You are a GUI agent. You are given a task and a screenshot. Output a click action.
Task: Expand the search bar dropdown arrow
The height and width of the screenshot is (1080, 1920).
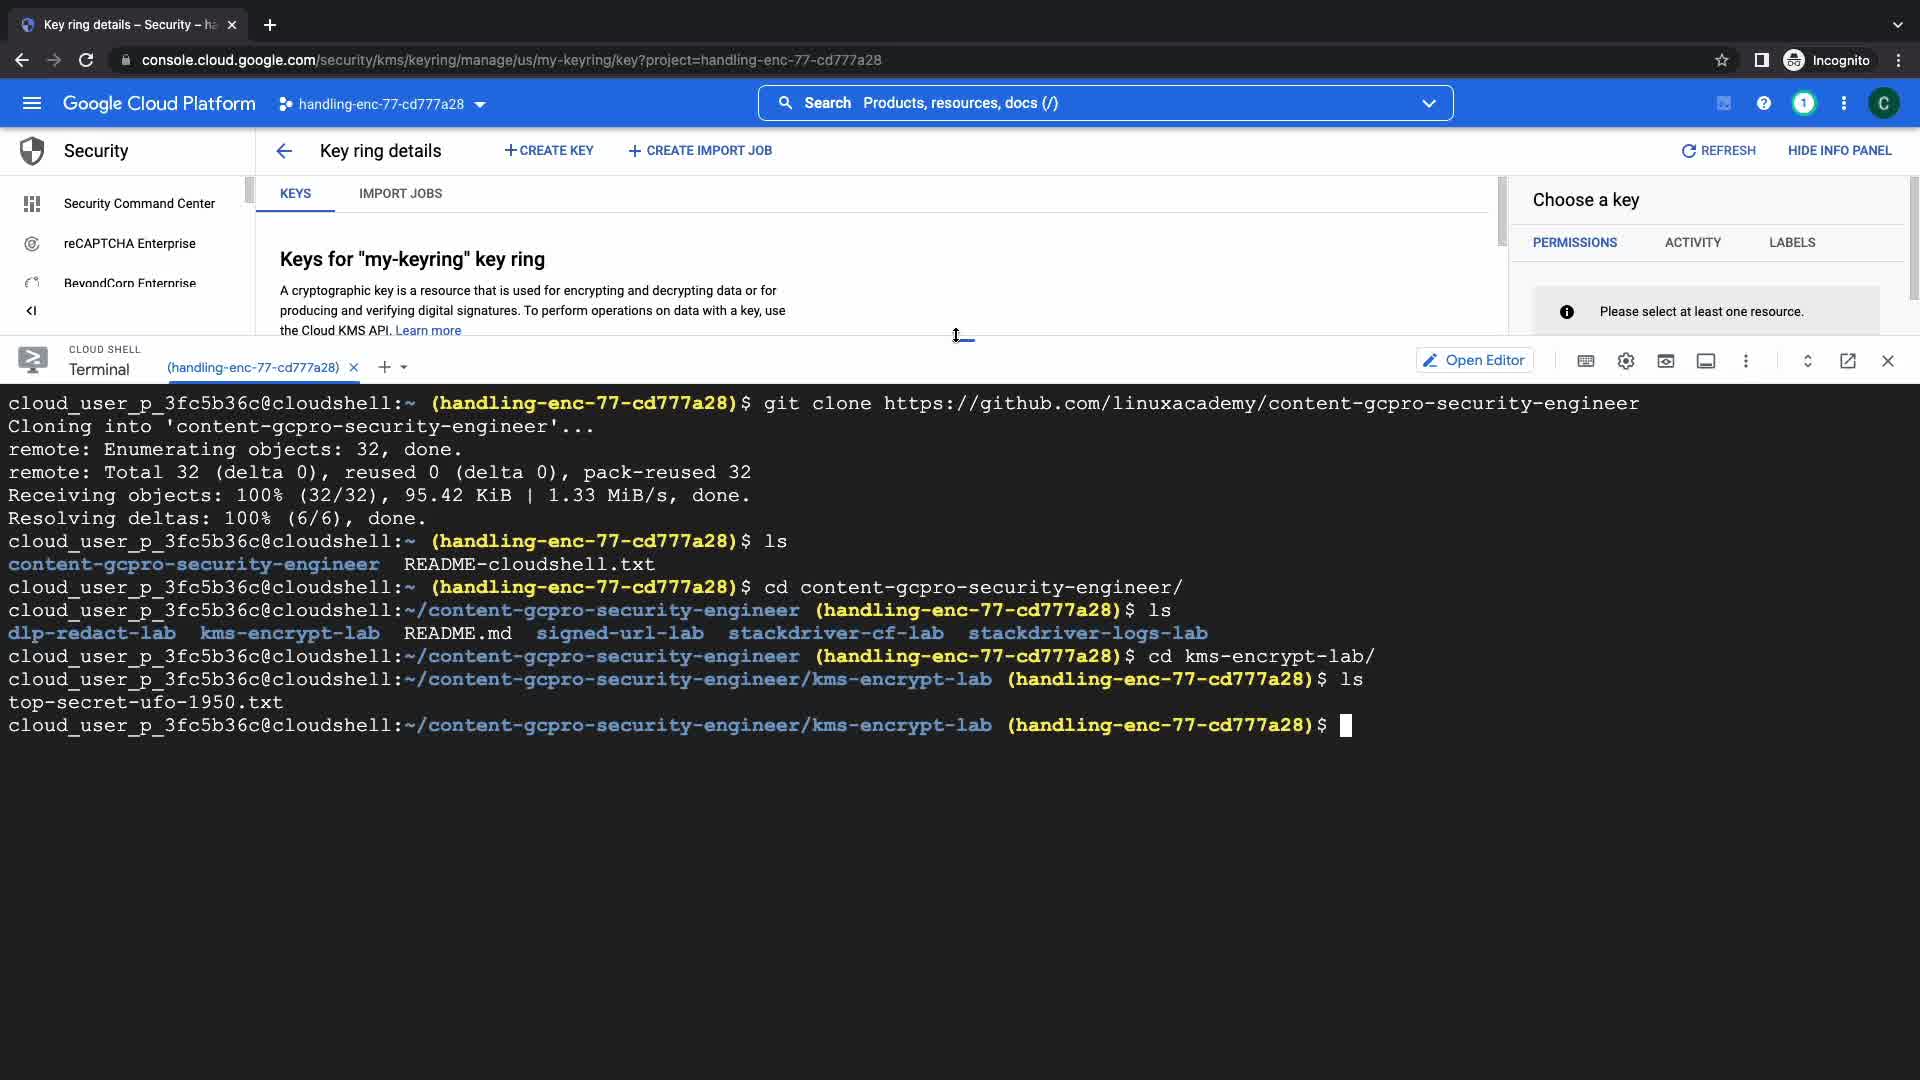[x=1429, y=103]
